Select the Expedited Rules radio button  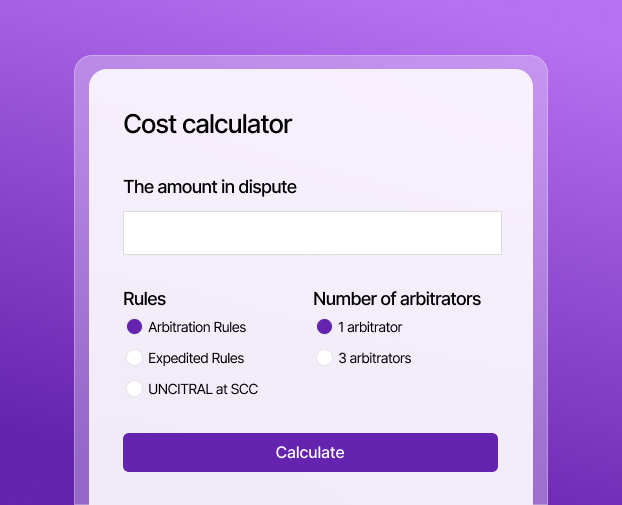pos(135,358)
